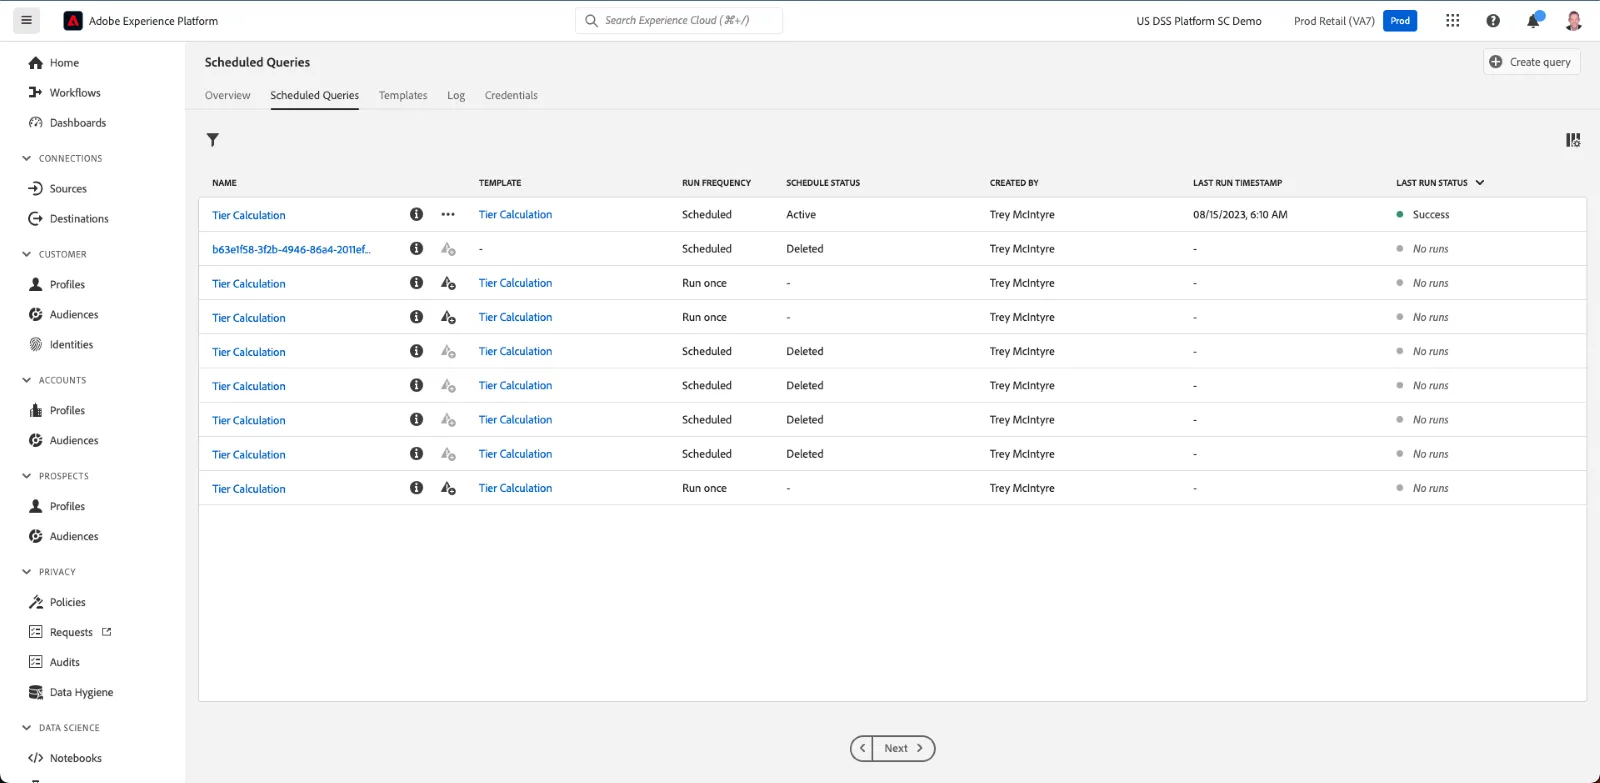The width and height of the screenshot is (1600, 783).
Task: Open the notifications bell icon
Action: point(1533,21)
